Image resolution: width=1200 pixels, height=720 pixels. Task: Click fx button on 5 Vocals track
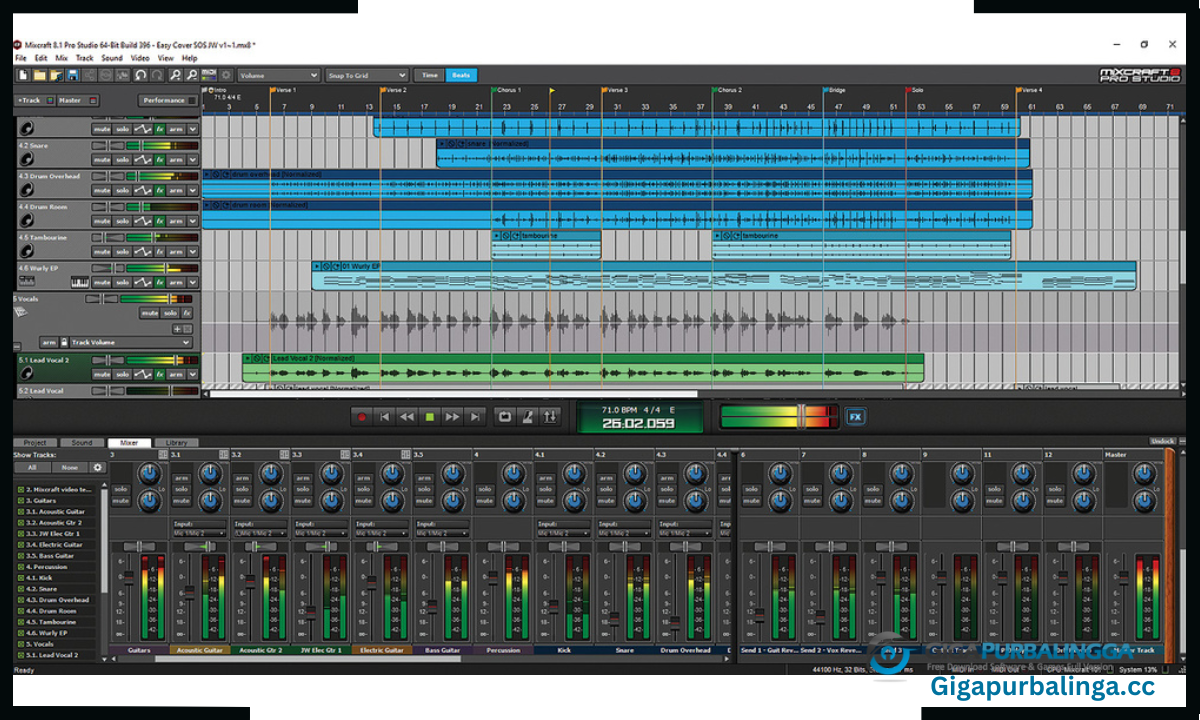click(x=187, y=313)
